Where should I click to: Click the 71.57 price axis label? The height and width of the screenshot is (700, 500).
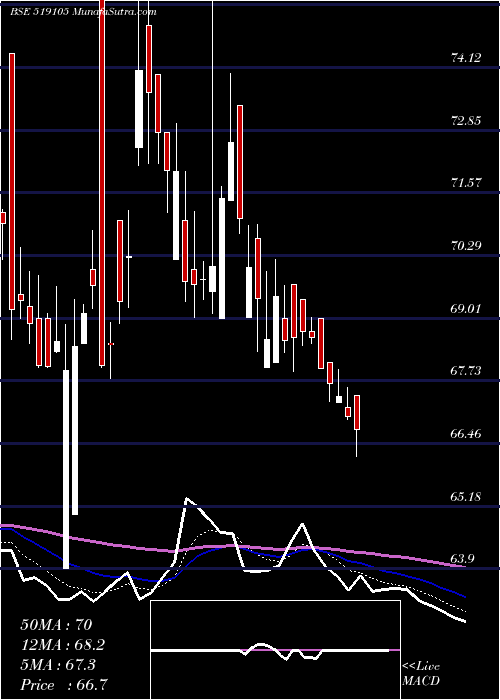click(x=466, y=183)
